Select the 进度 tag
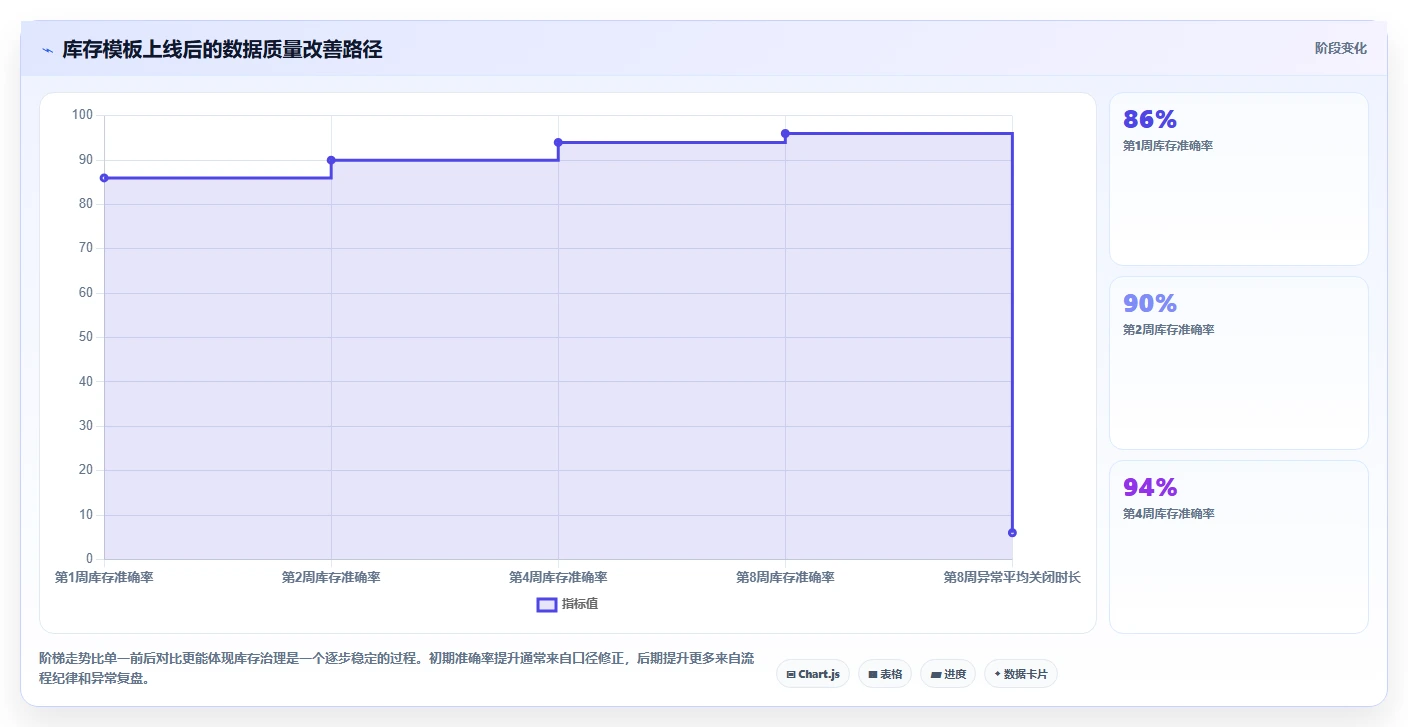Screen dimensions: 1408x727 pyautogui.click(x=948, y=674)
